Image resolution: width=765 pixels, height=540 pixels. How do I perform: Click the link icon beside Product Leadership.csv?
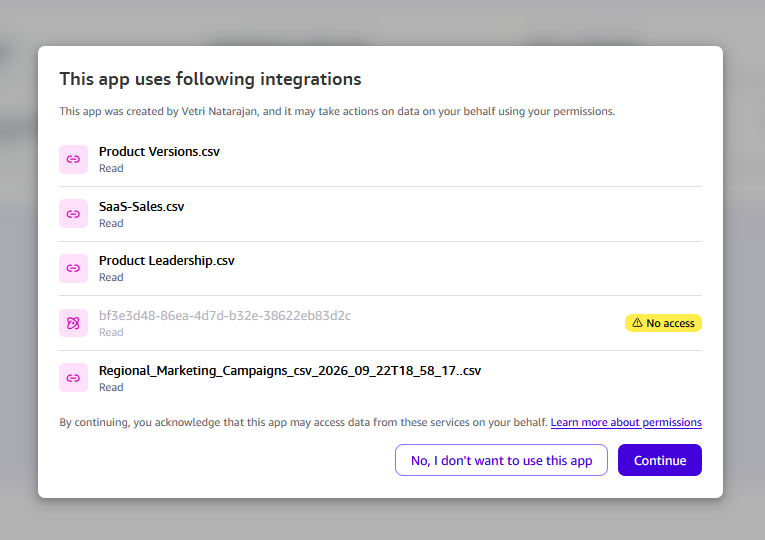[x=73, y=268]
